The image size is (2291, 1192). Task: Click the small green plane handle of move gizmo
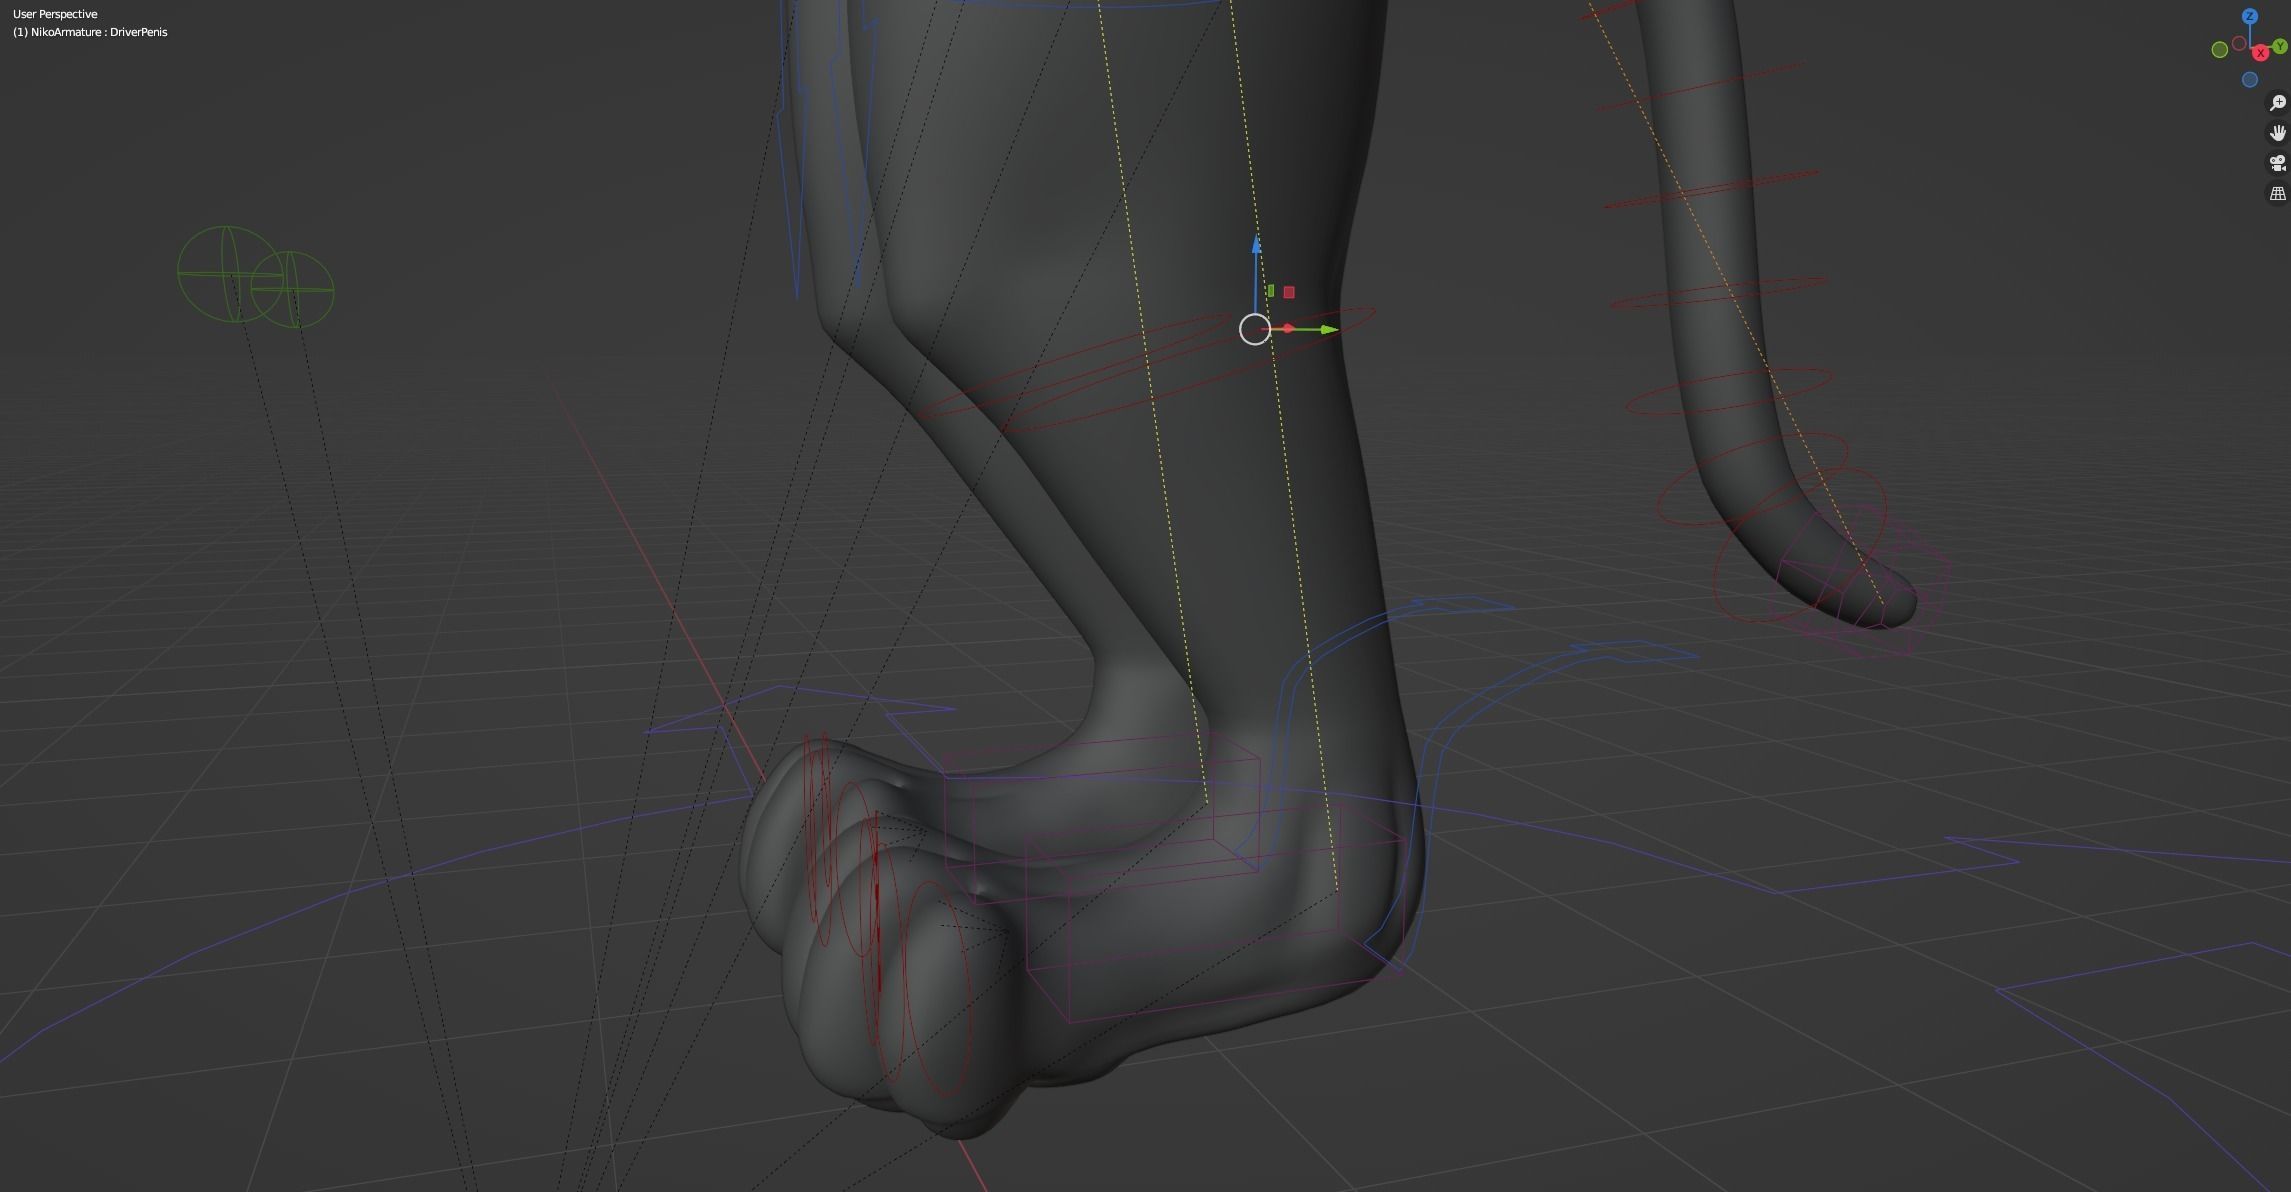pyautogui.click(x=1270, y=292)
